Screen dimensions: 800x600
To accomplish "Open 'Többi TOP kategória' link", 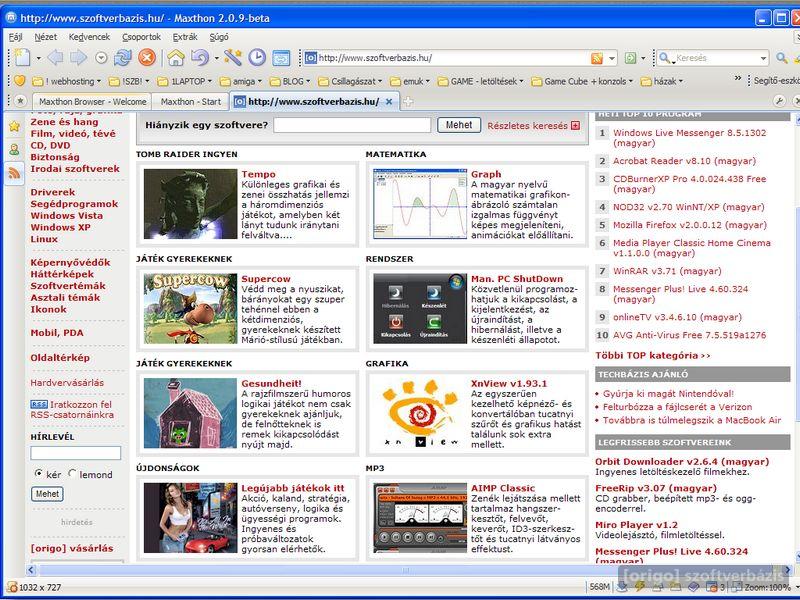I will [653, 355].
